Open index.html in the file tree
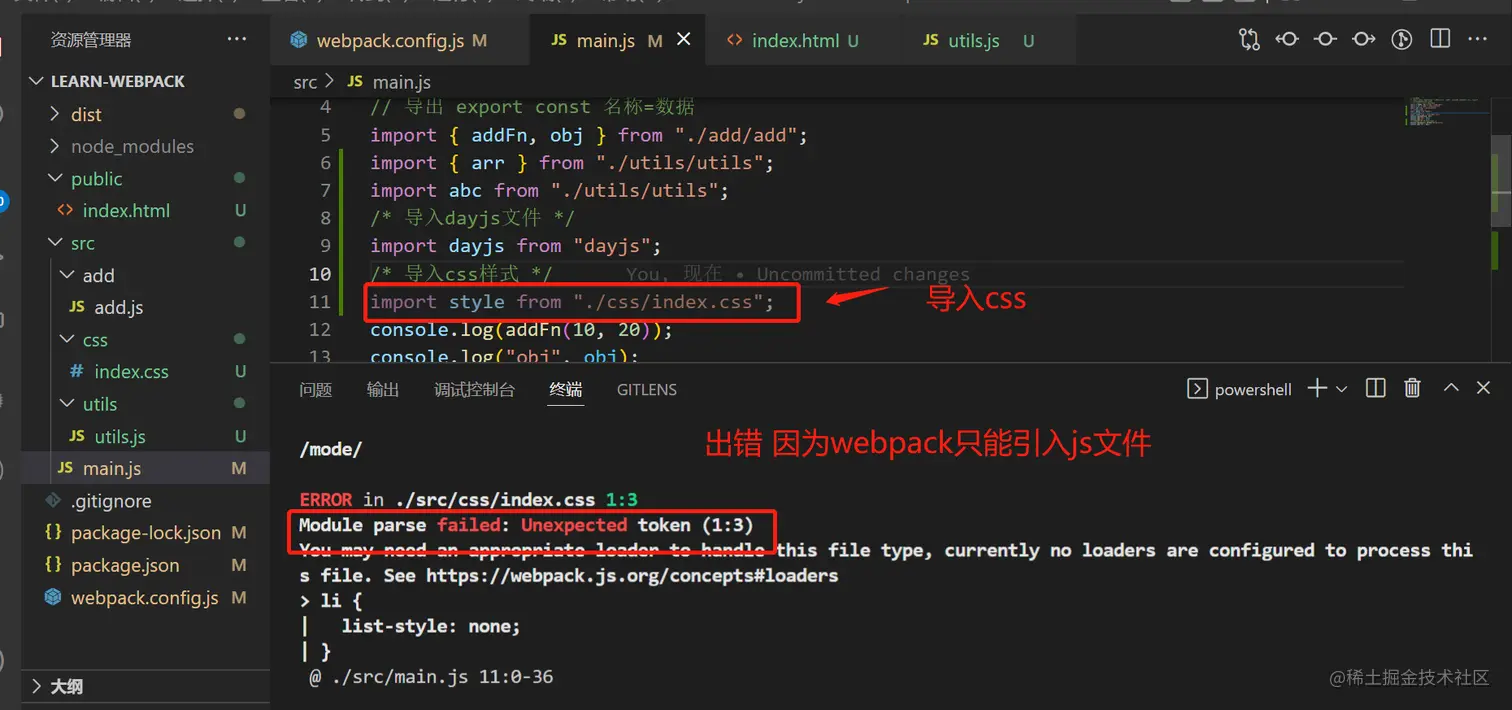1512x710 pixels. (145, 210)
